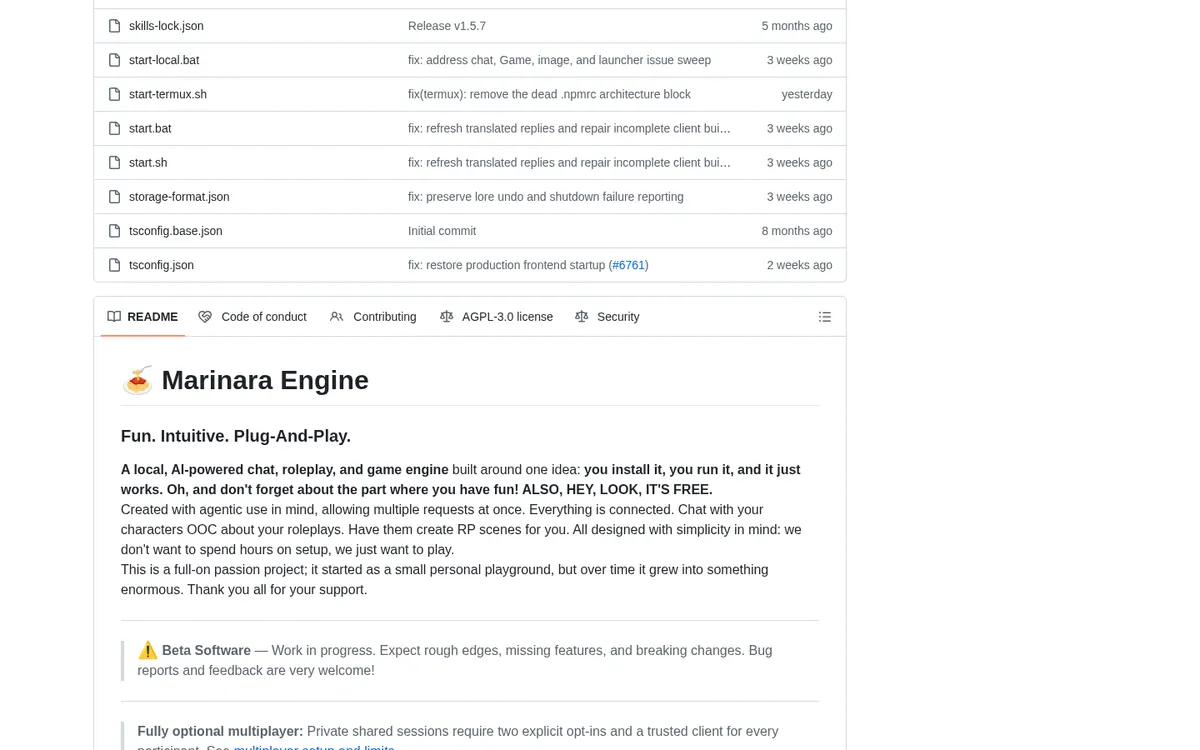Open the start-termux.sh file

click(168, 94)
